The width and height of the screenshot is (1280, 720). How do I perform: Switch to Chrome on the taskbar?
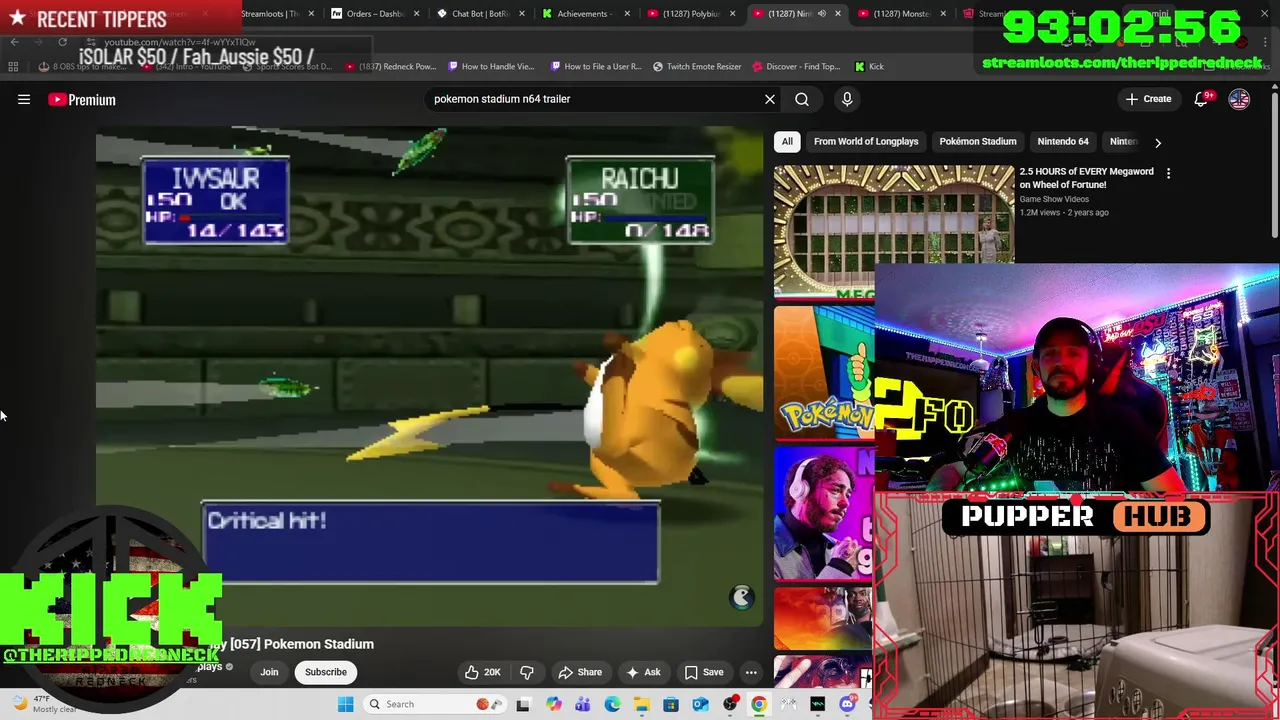tap(758, 704)
